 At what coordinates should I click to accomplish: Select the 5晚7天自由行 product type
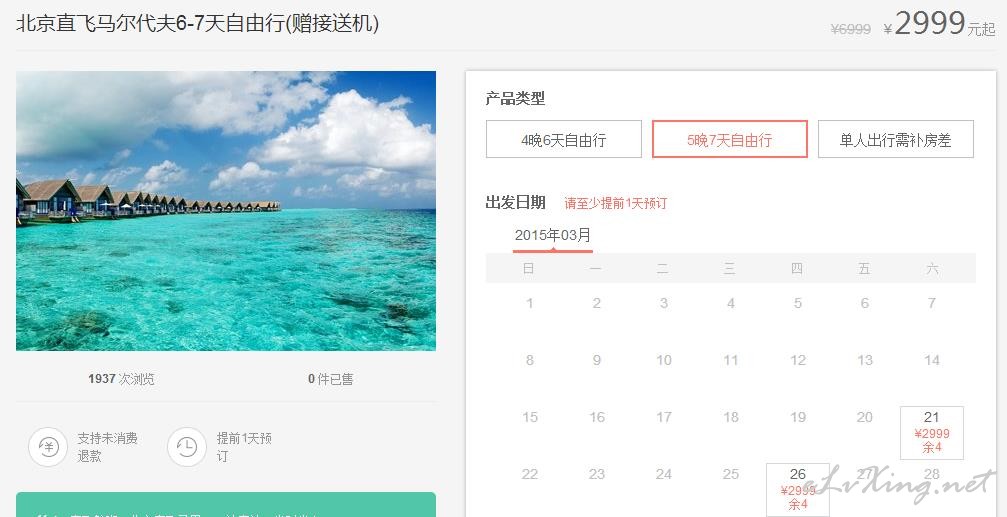(730, 139)
